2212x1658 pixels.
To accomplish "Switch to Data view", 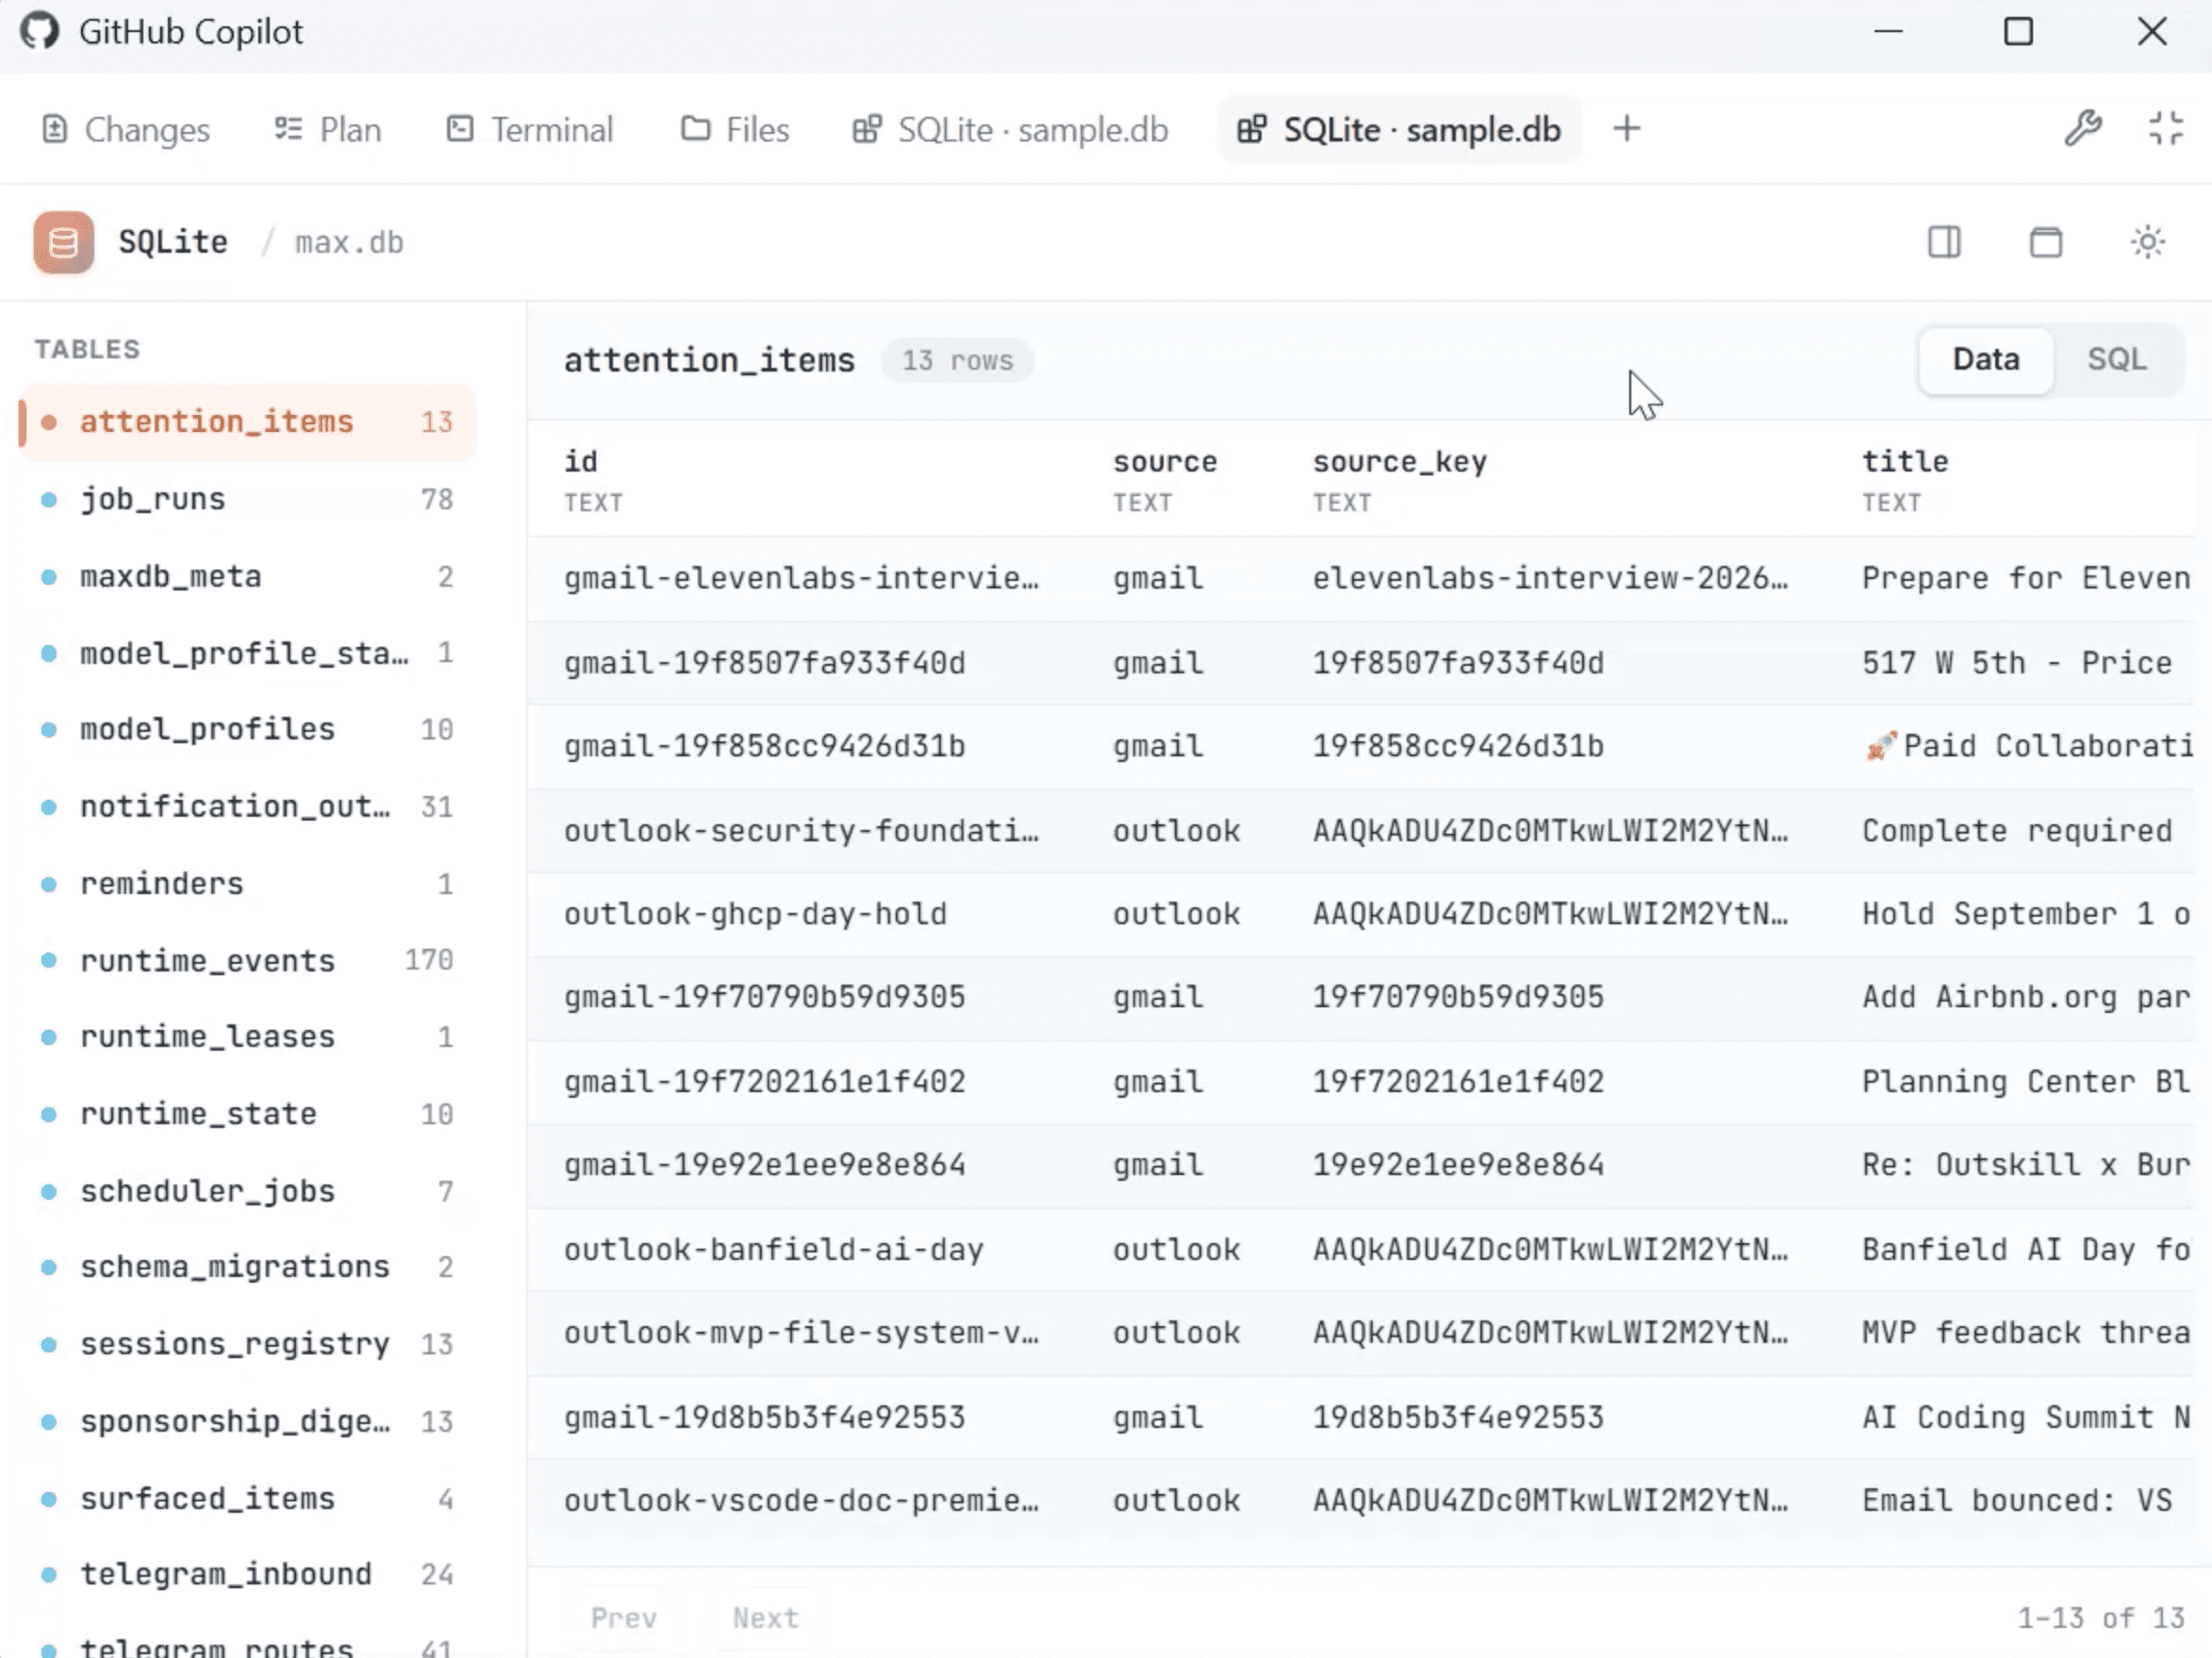I will click(x=1986, y=359).
